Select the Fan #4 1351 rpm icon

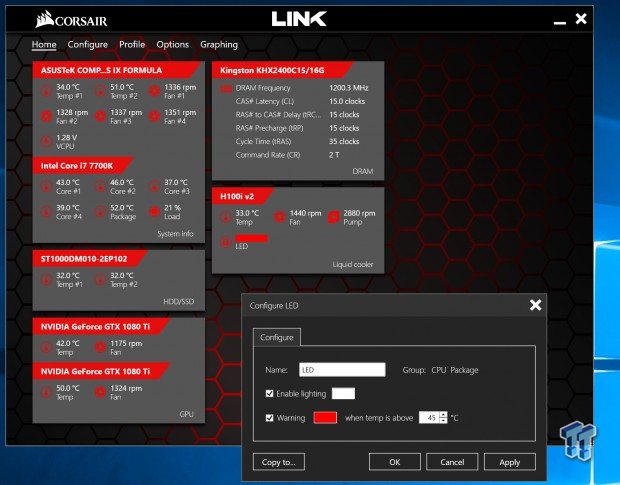pos(154,116)
